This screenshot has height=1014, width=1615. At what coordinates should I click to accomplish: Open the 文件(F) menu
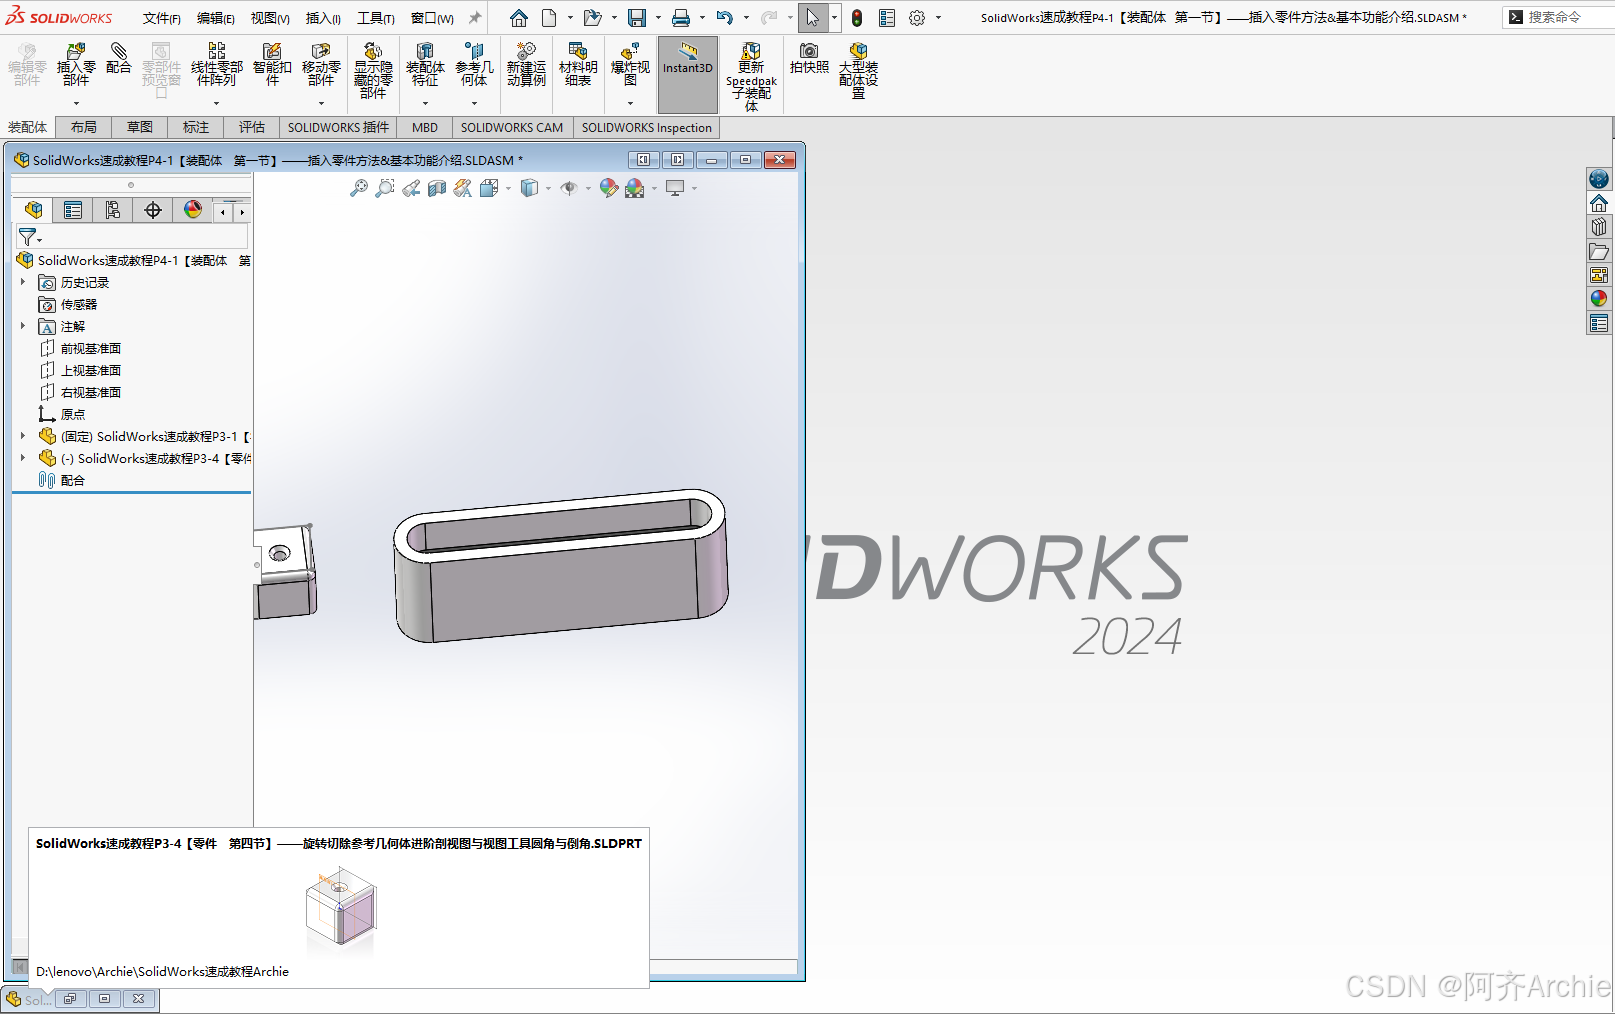pos(162,18)
